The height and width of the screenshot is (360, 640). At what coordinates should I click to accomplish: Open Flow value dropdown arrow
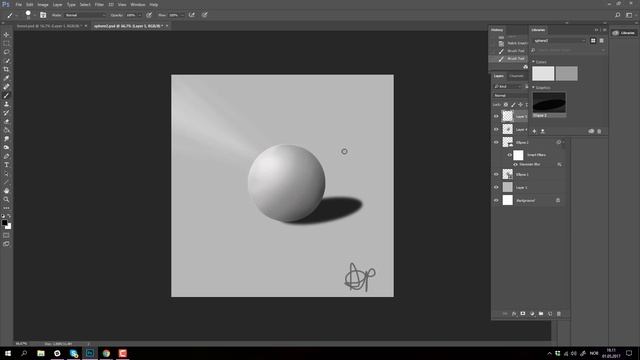(182, 15)
